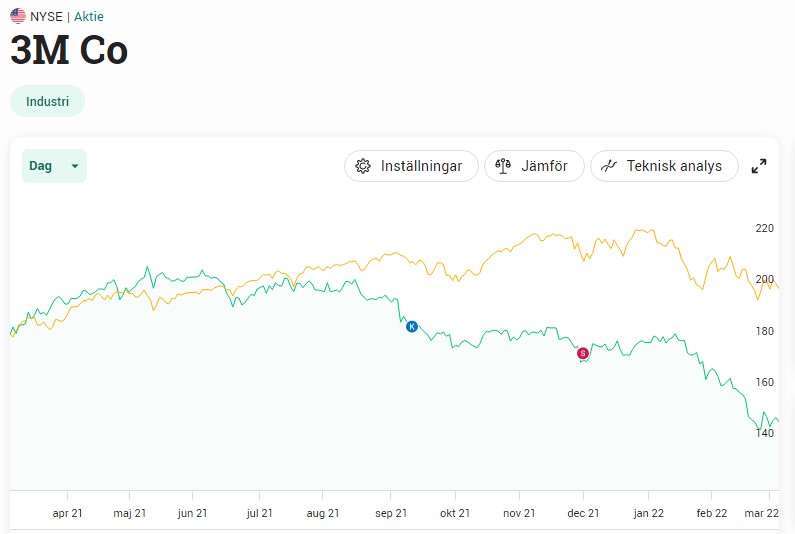This screenshot has height=534, width=795.
Task: Follow the Aktie link
Action: pyautogui.click(x=89, y=16)
